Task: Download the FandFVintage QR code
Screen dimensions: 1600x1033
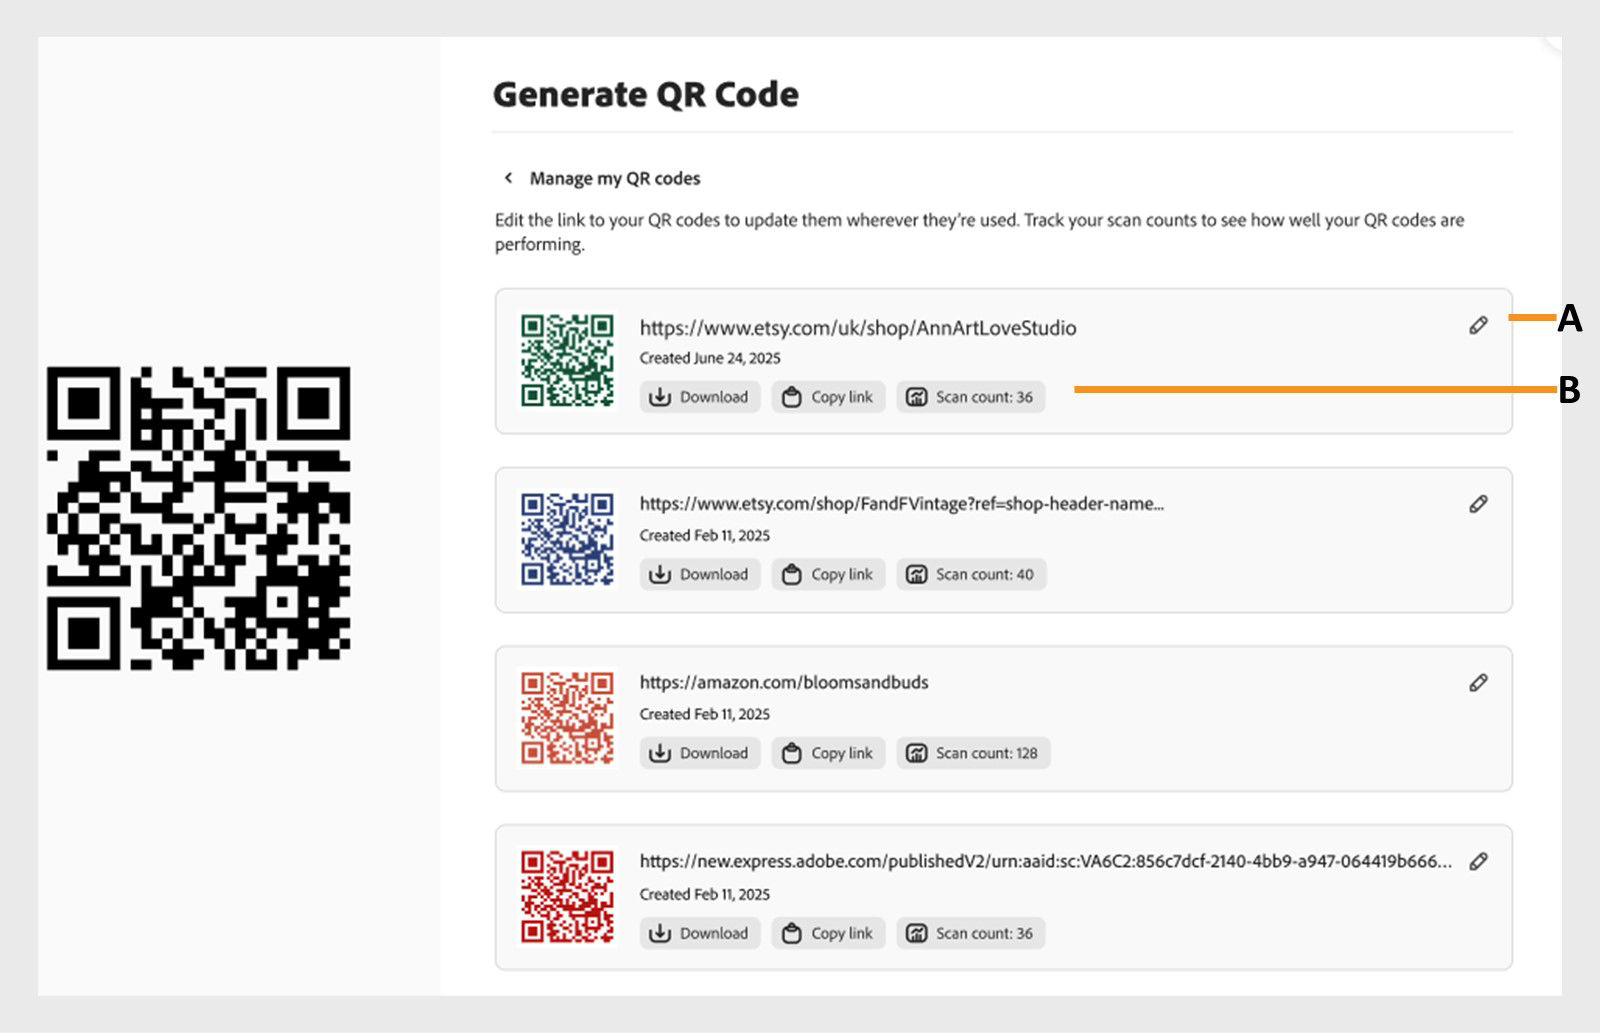Action: (700, 575)
